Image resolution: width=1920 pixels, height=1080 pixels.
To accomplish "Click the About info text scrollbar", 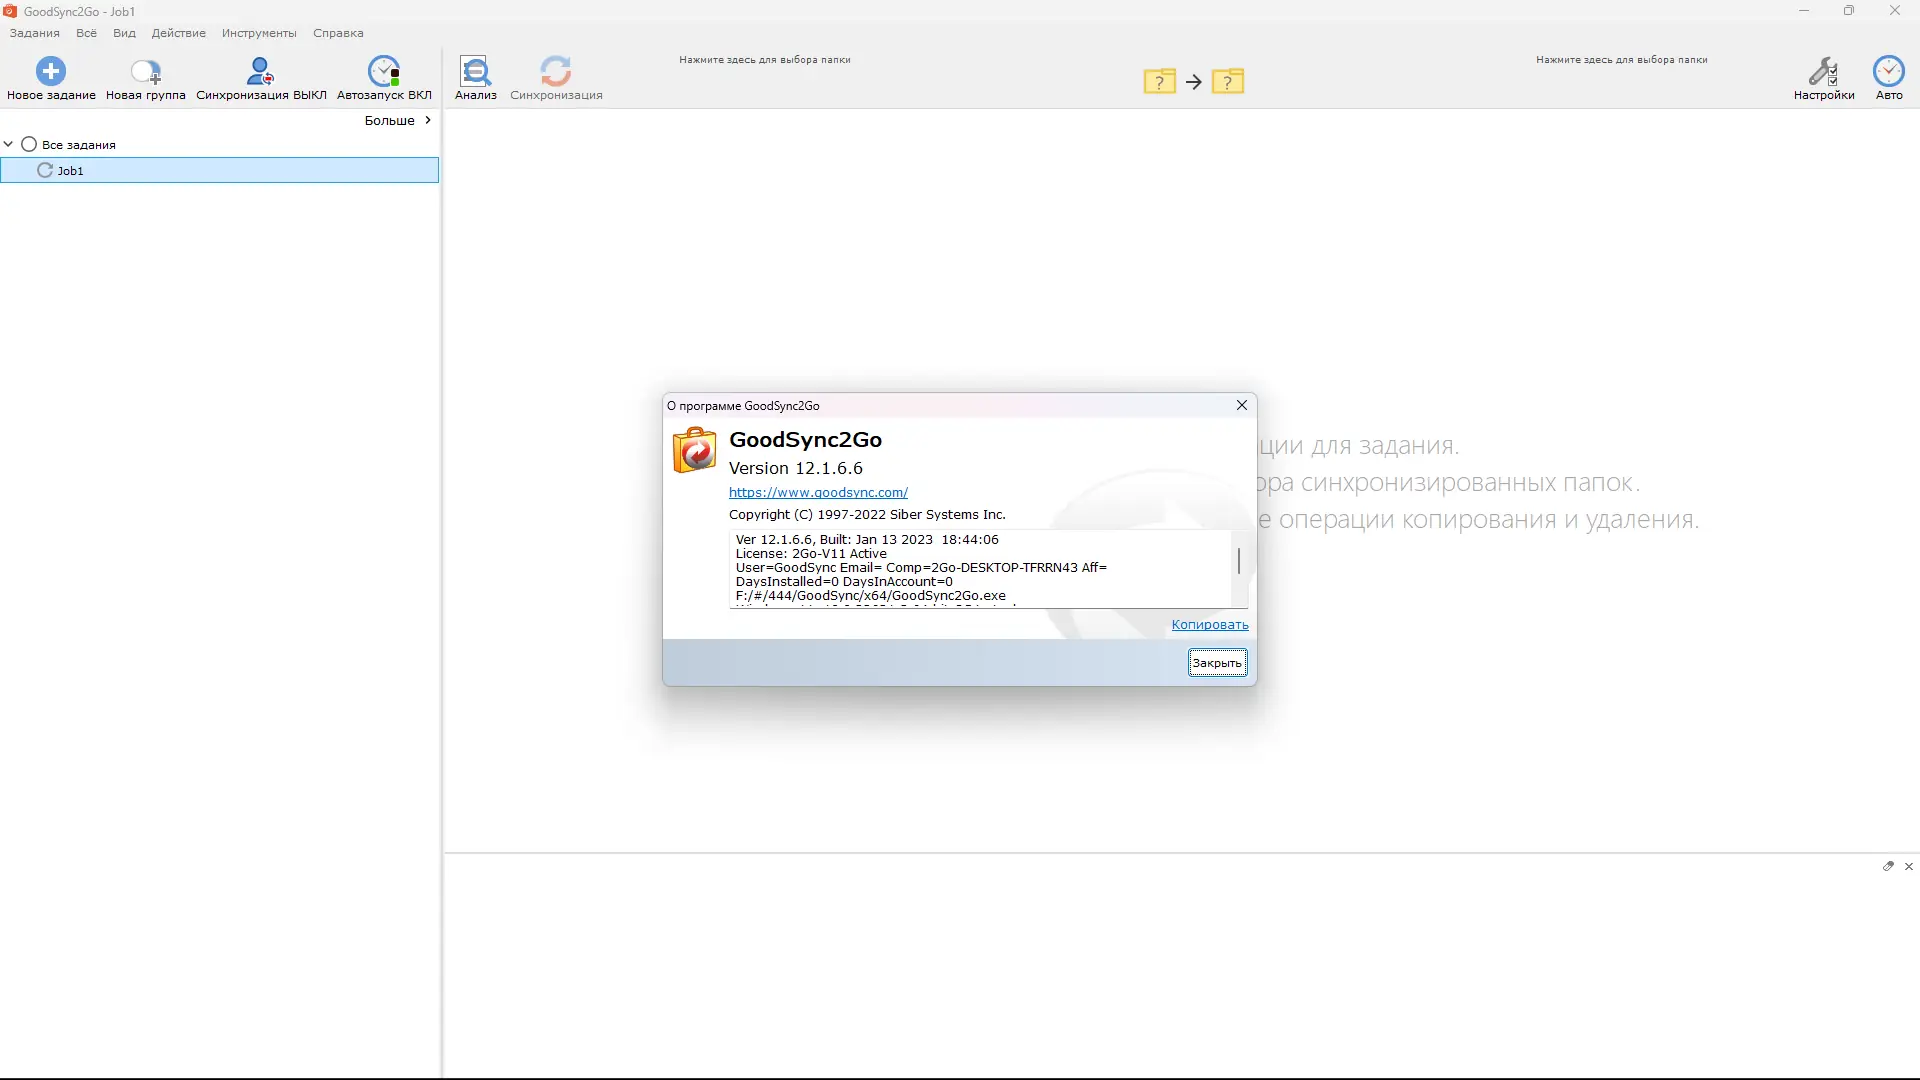I will (1239, 562).
